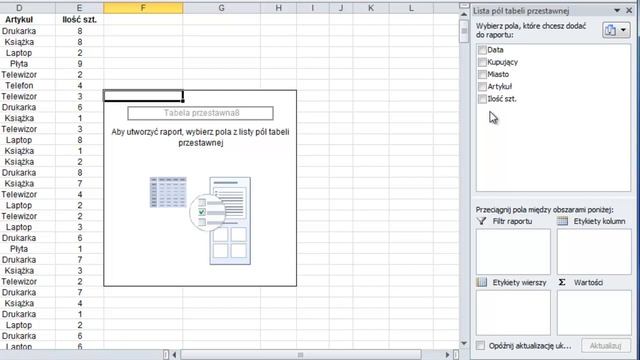Click the vertical scrollbar thumb

[464, 31]
